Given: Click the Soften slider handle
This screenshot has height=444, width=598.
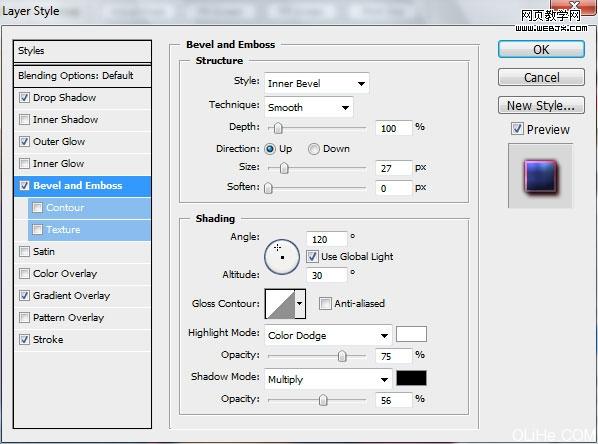Looking at the screenshot, I should click(x=268, y=188).
